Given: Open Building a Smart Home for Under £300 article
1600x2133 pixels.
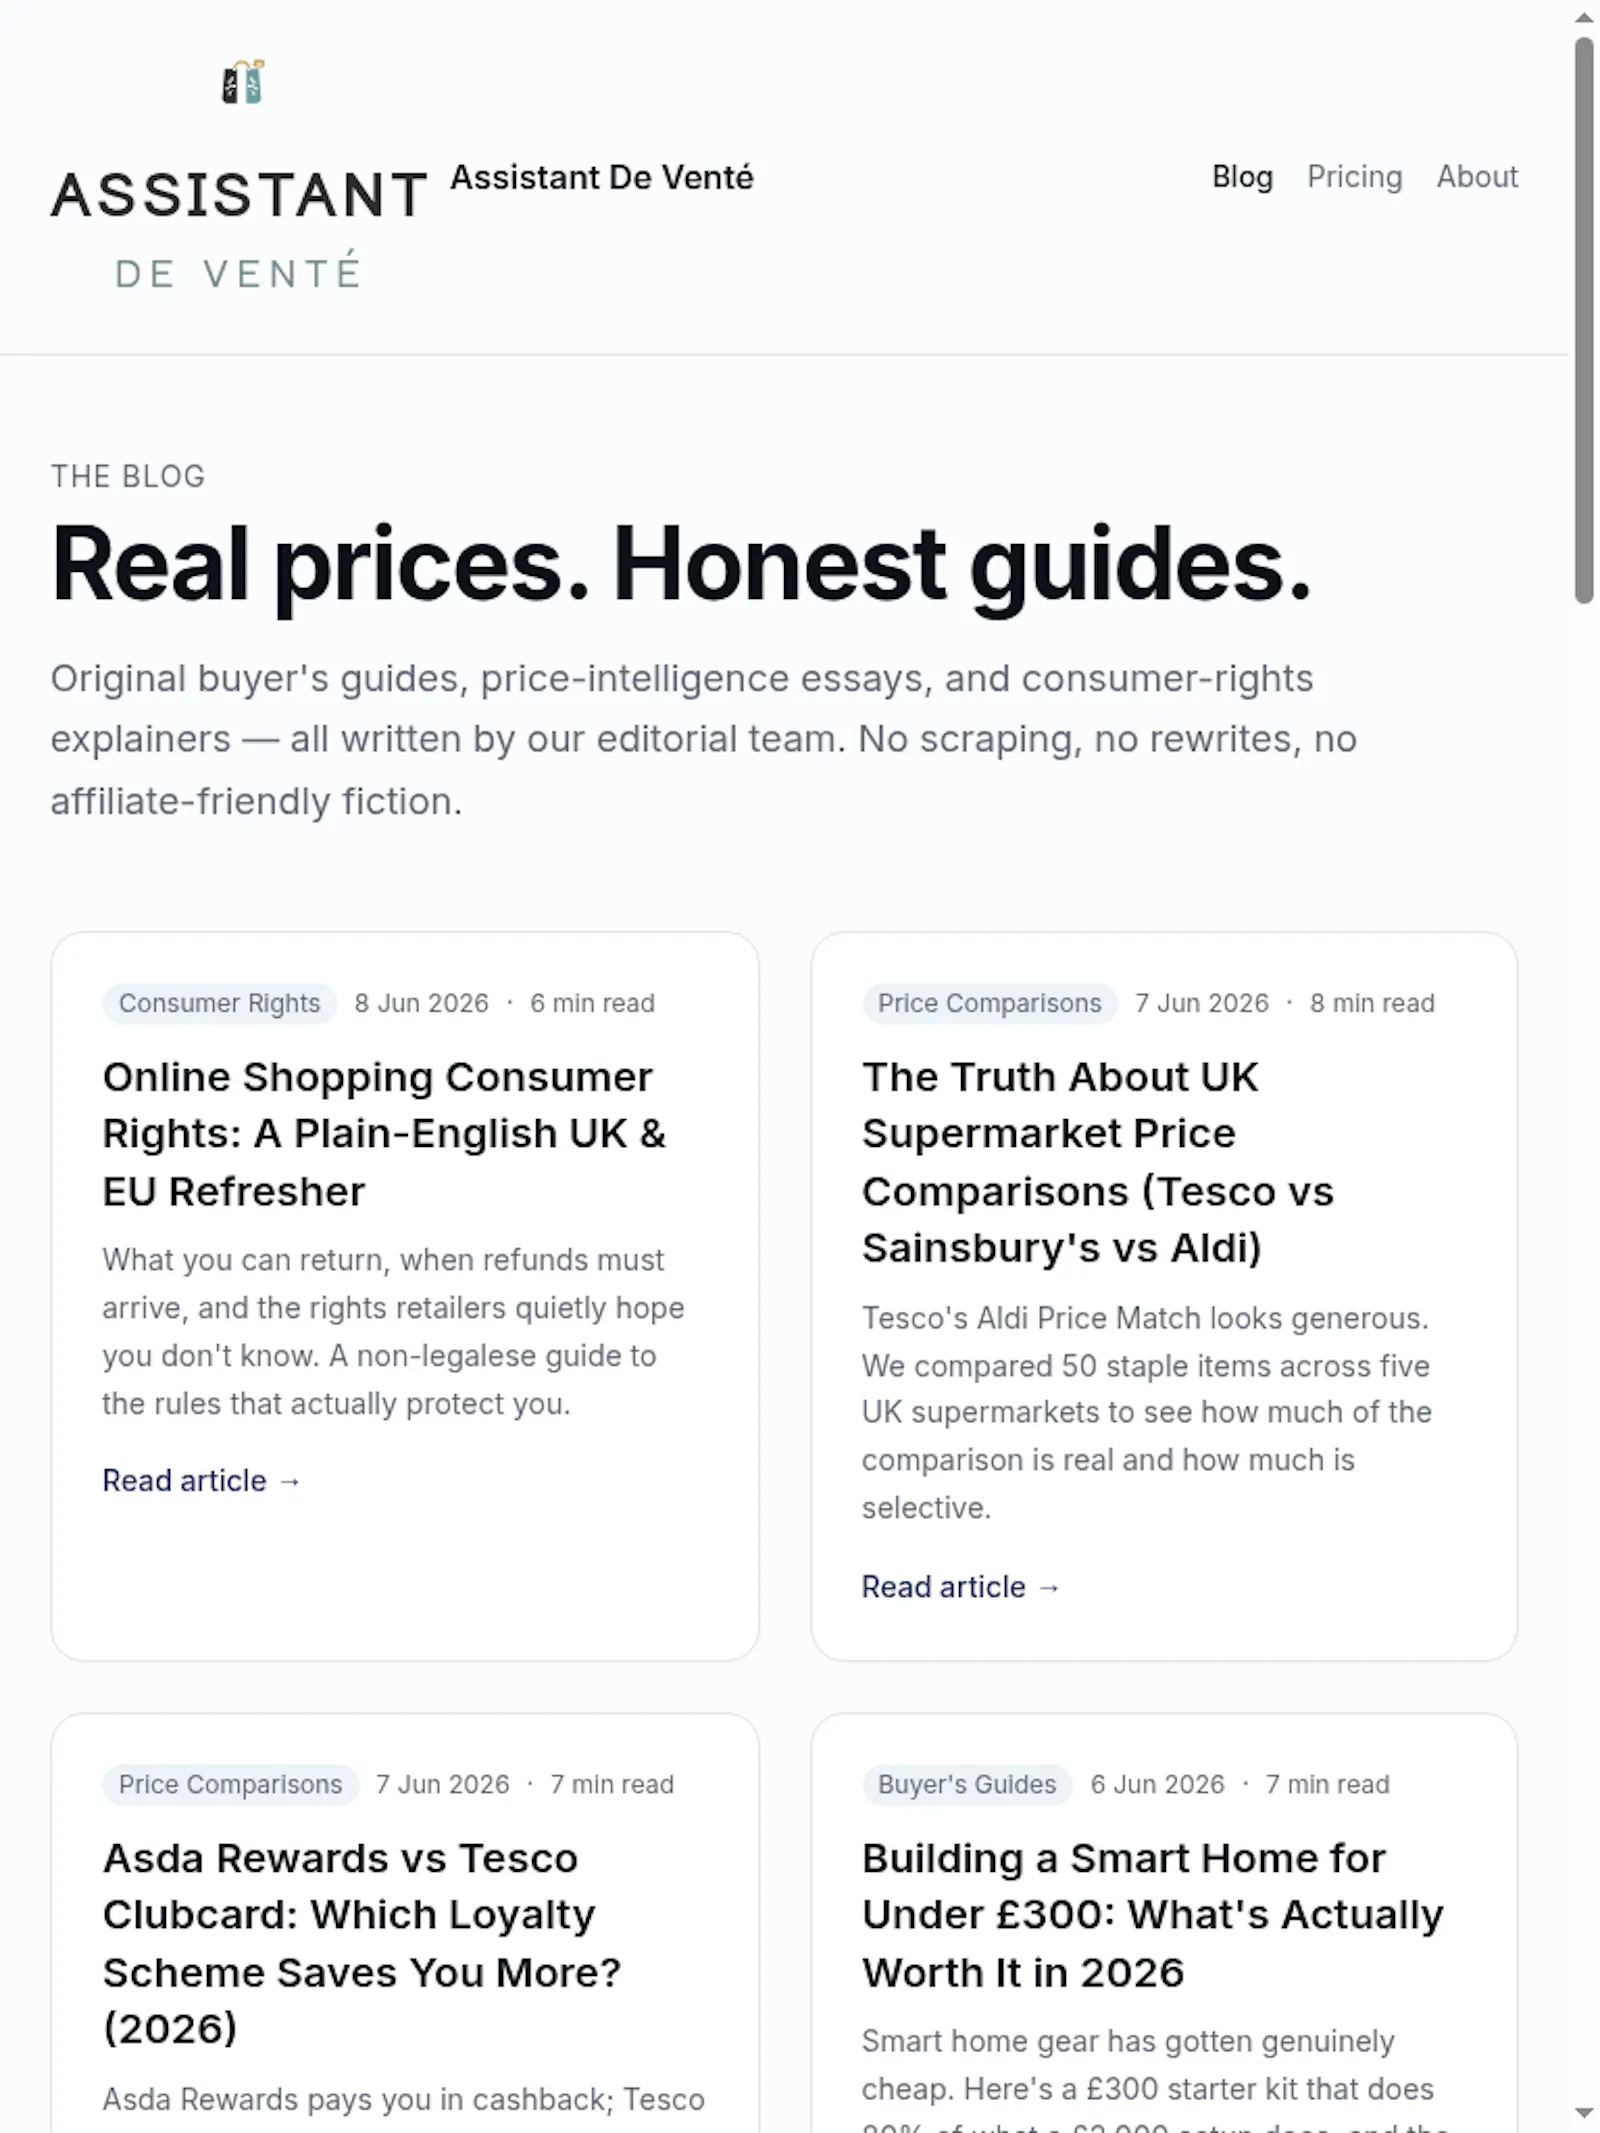Looking at the screenshot, I should click(x=1153, y=1915).
